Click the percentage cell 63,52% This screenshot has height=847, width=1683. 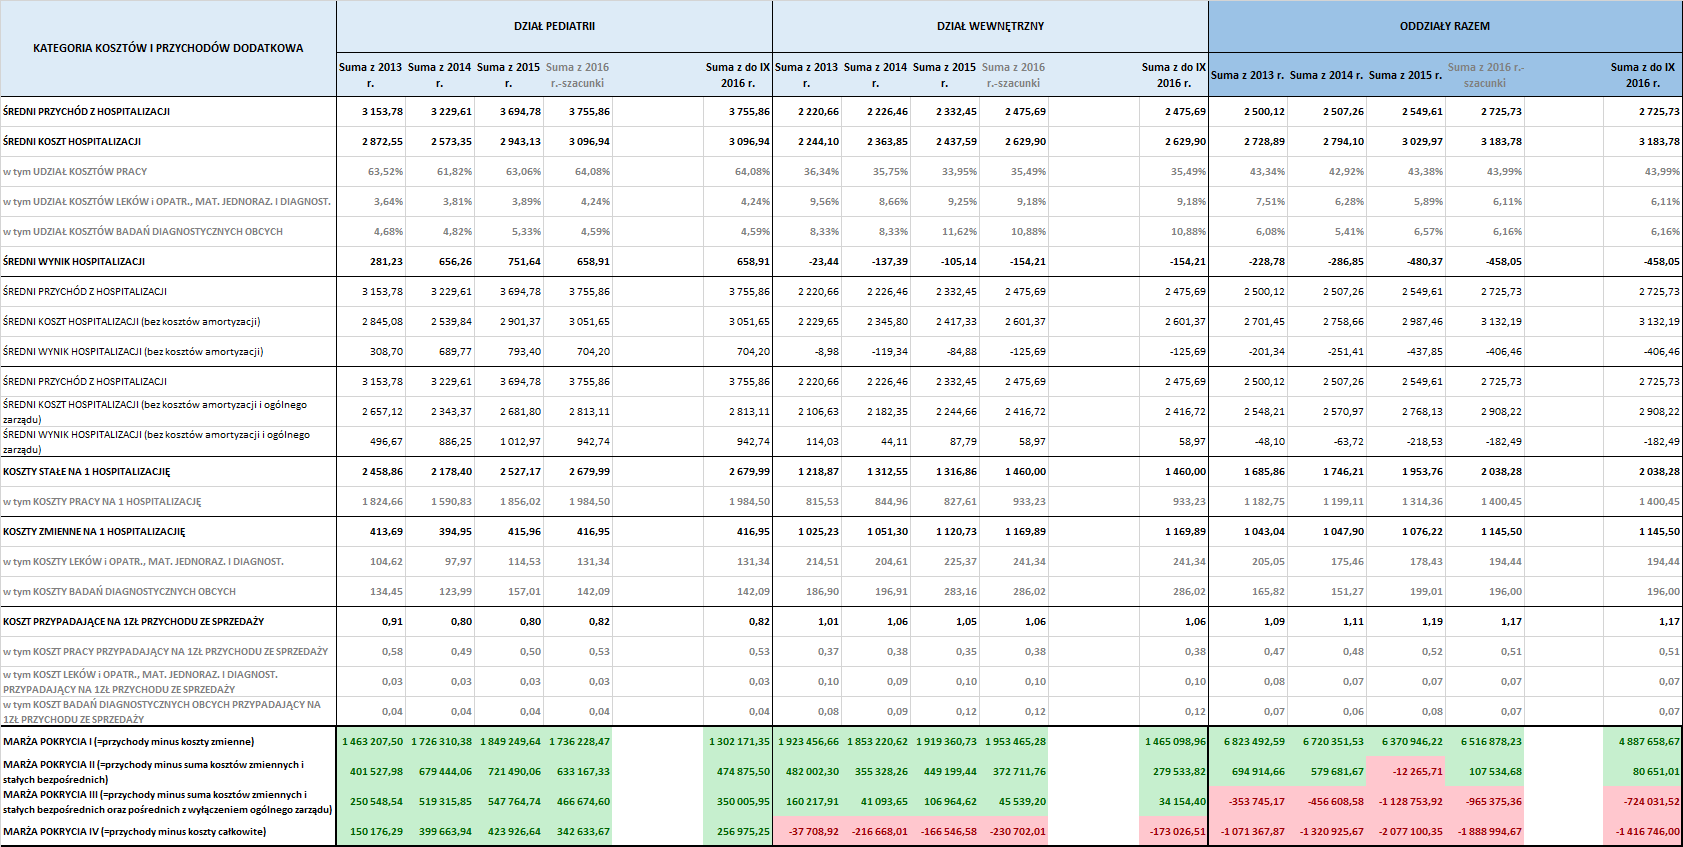371,172
